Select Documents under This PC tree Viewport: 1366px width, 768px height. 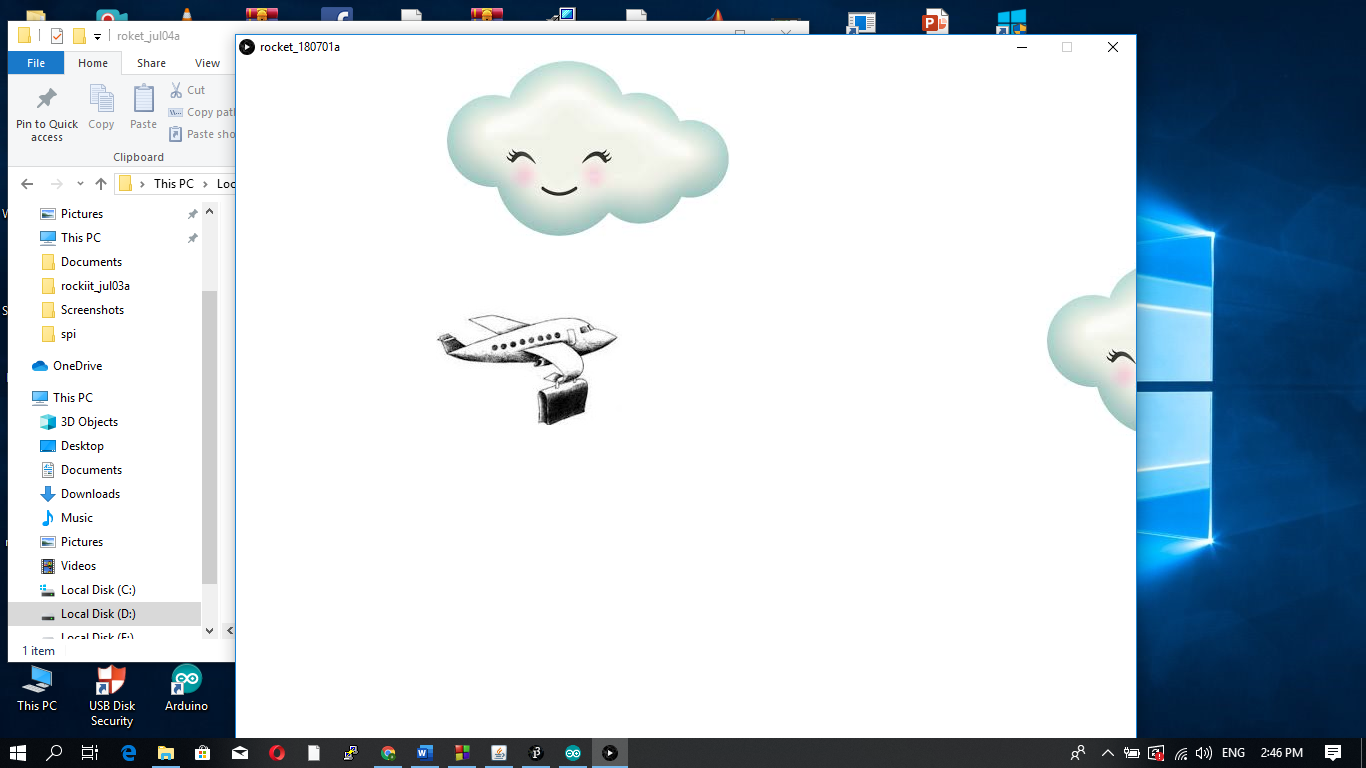91,470
